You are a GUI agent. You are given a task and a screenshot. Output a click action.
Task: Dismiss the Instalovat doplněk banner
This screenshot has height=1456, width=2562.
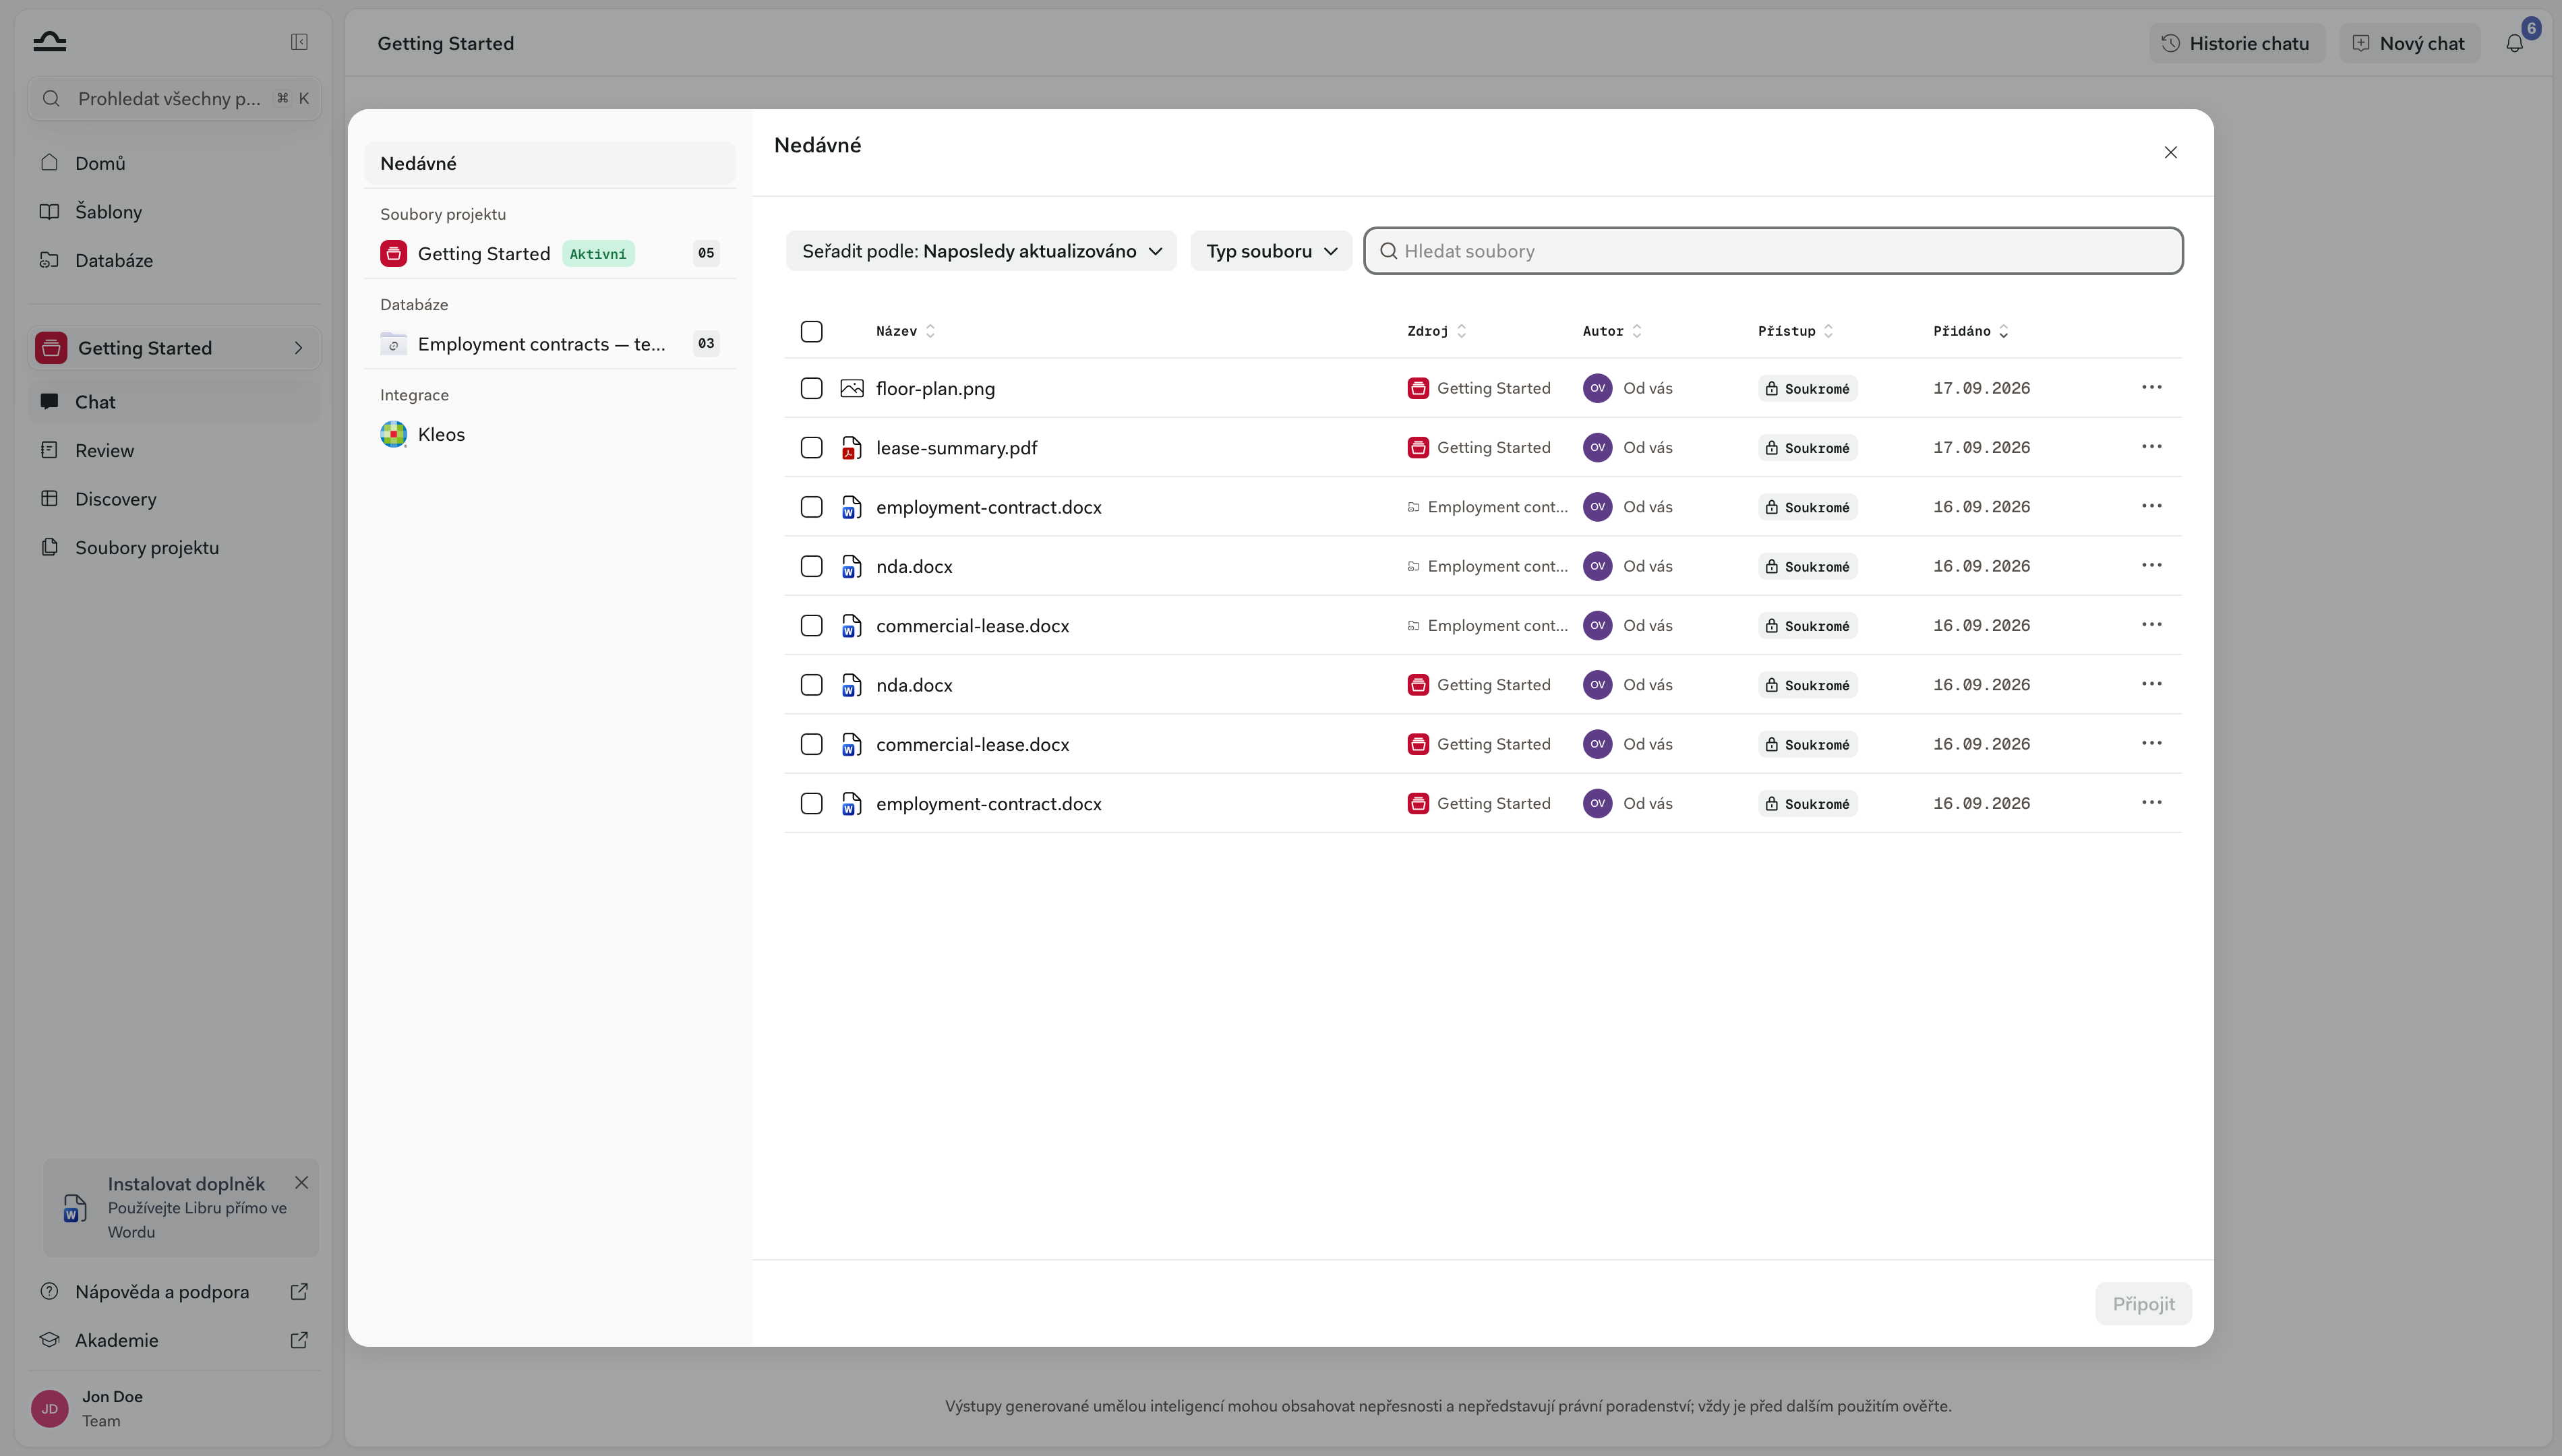click(x=301, y=1182)
